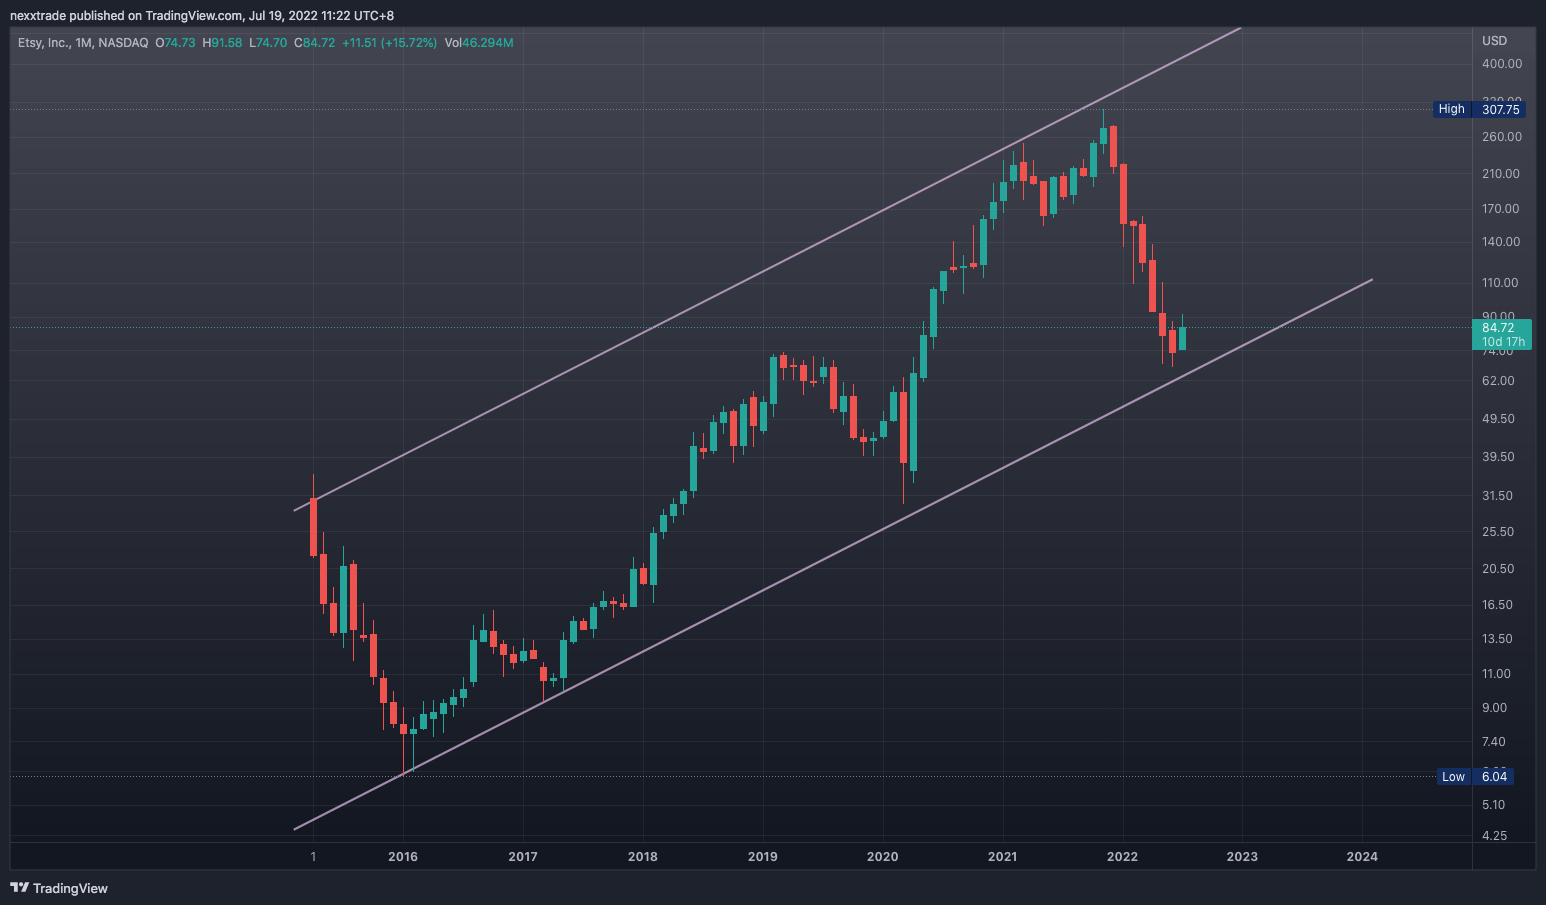Click 13.50 on the price axis

pos(1497,638)
